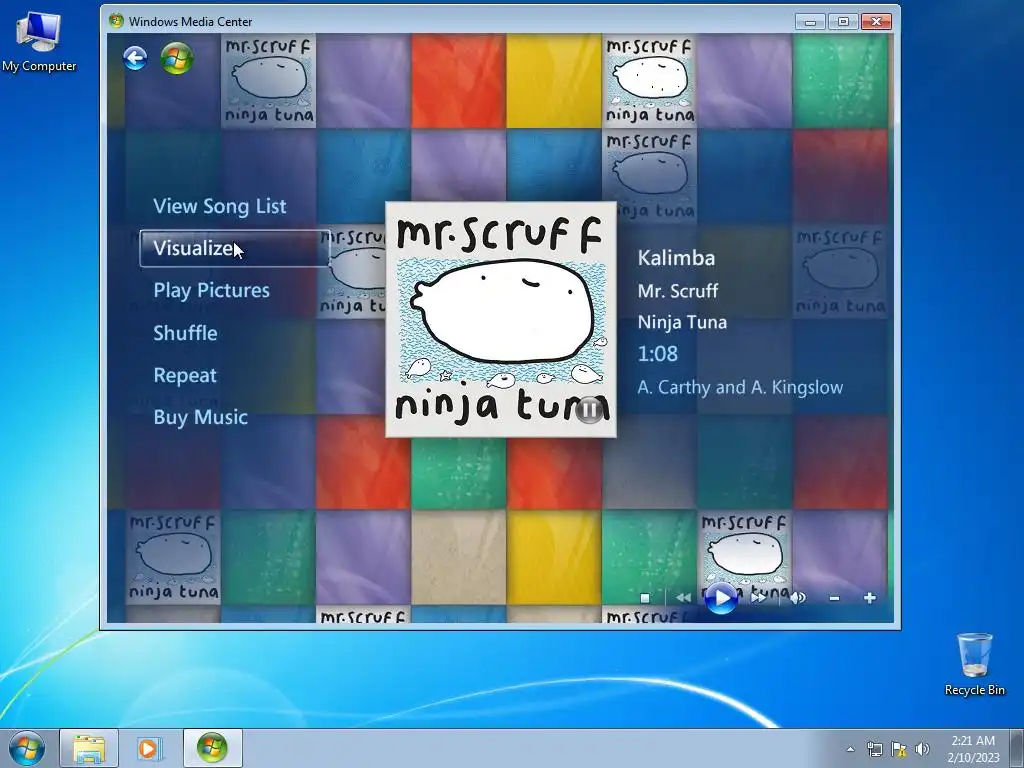
Task: Open the Recycle Bin desktop icon
Action: click(974, 664)
